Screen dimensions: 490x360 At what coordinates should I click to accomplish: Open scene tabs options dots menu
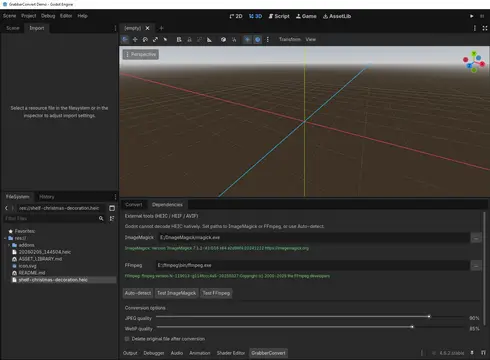pyautogui.click(x=475, y=28)
